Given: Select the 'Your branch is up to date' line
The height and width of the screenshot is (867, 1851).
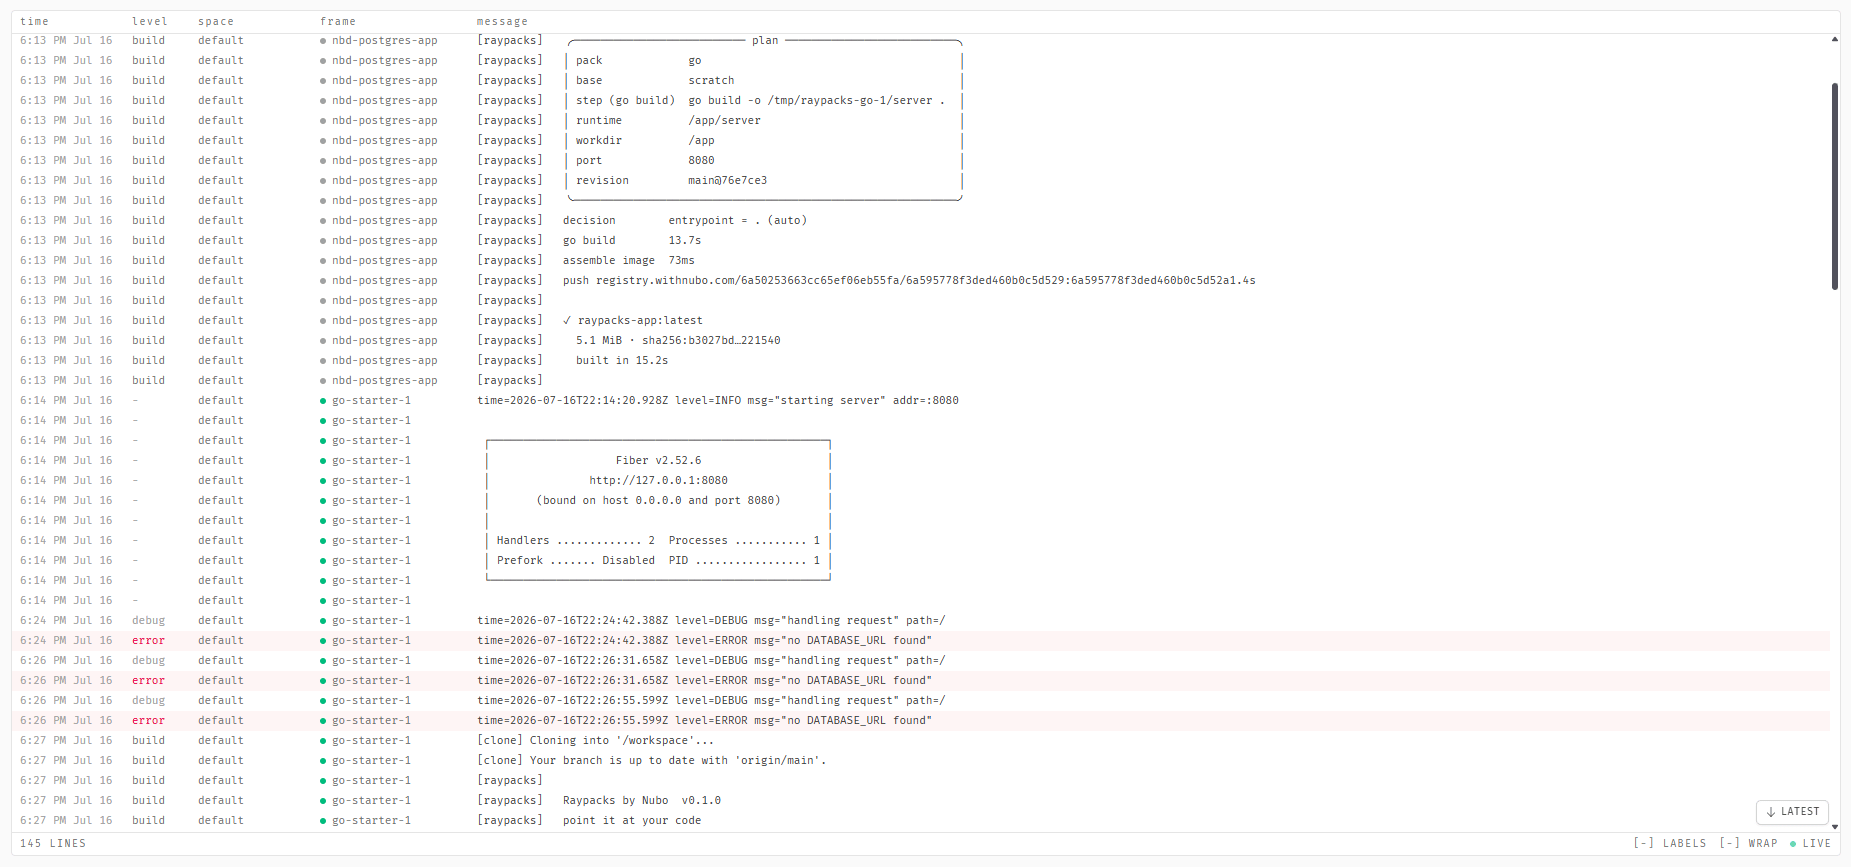Looking at the screenshot, I should pyautogui.click(x=921, y=760).
